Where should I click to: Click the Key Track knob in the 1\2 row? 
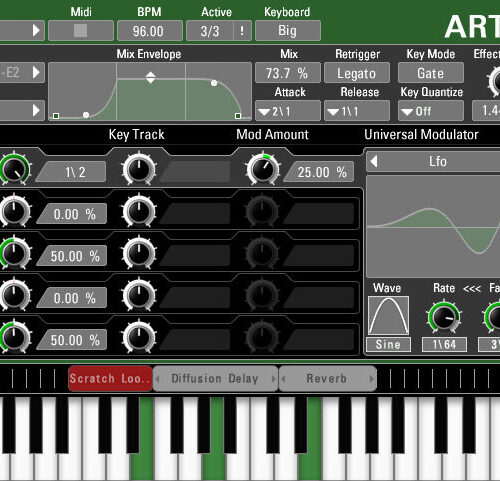pyautogui.click(x=139, y=169)
